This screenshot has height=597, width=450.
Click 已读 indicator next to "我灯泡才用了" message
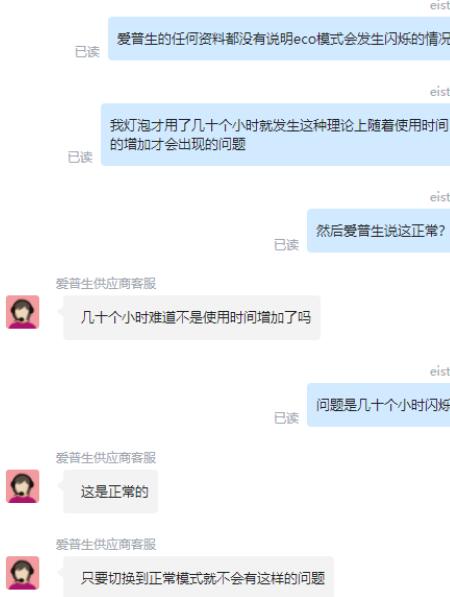[x=80, y=157]
